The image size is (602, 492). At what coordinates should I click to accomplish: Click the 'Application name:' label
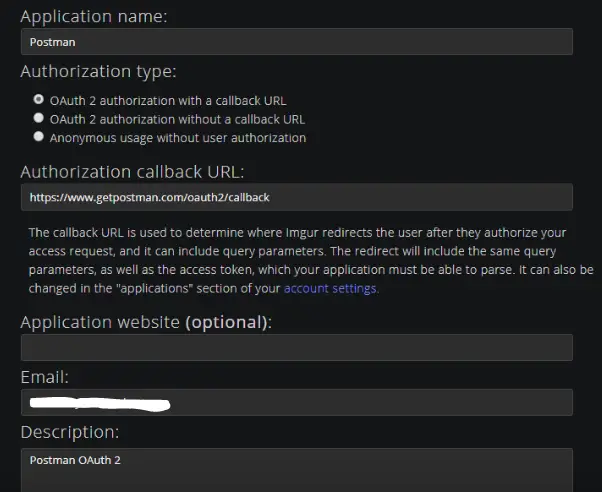tap(94, 17)
